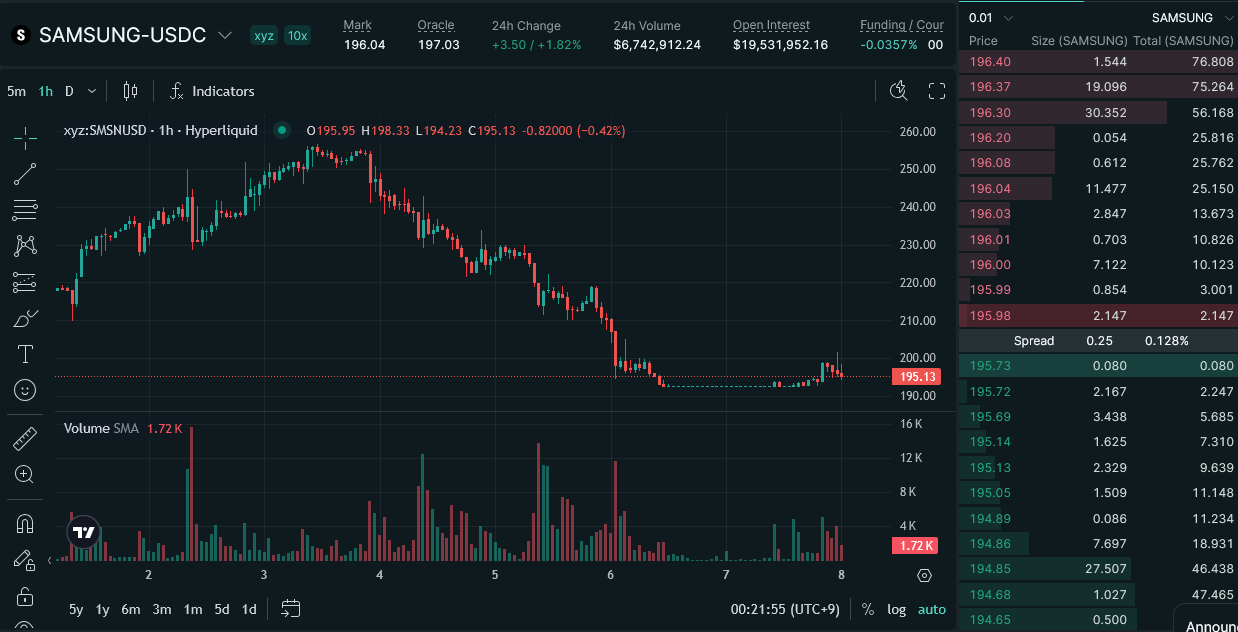Open the 00:21:55 (UTC+9) timezone menu
This screenshot has height=632, width=1238.
pyautogui.click(x=785, y=609)
